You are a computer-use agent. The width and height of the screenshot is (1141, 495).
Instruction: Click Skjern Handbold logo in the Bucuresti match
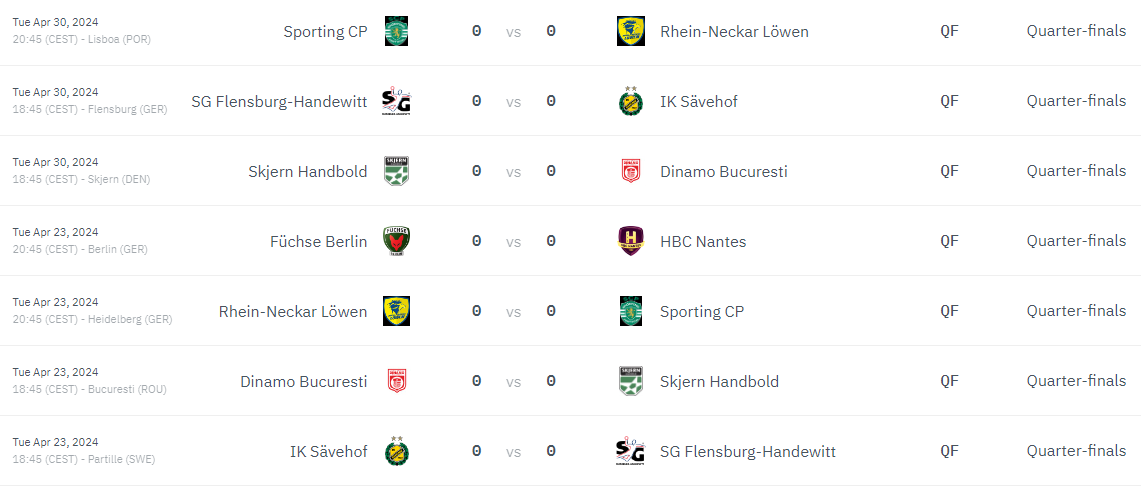630,381
